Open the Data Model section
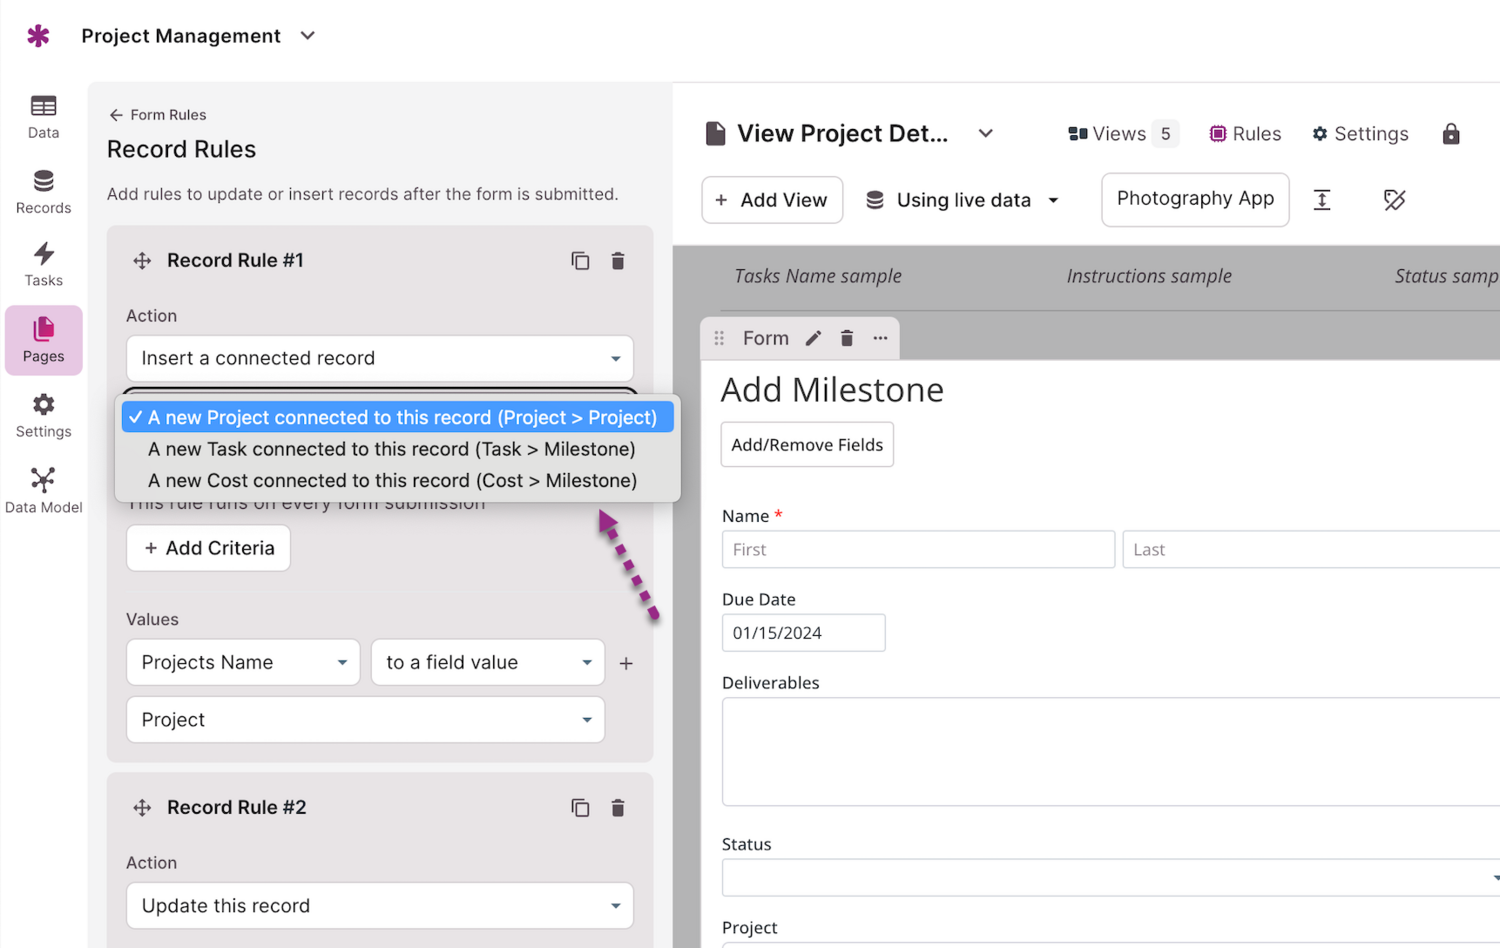This screenshot has height=948, width=1500. (x=43, y=490)
